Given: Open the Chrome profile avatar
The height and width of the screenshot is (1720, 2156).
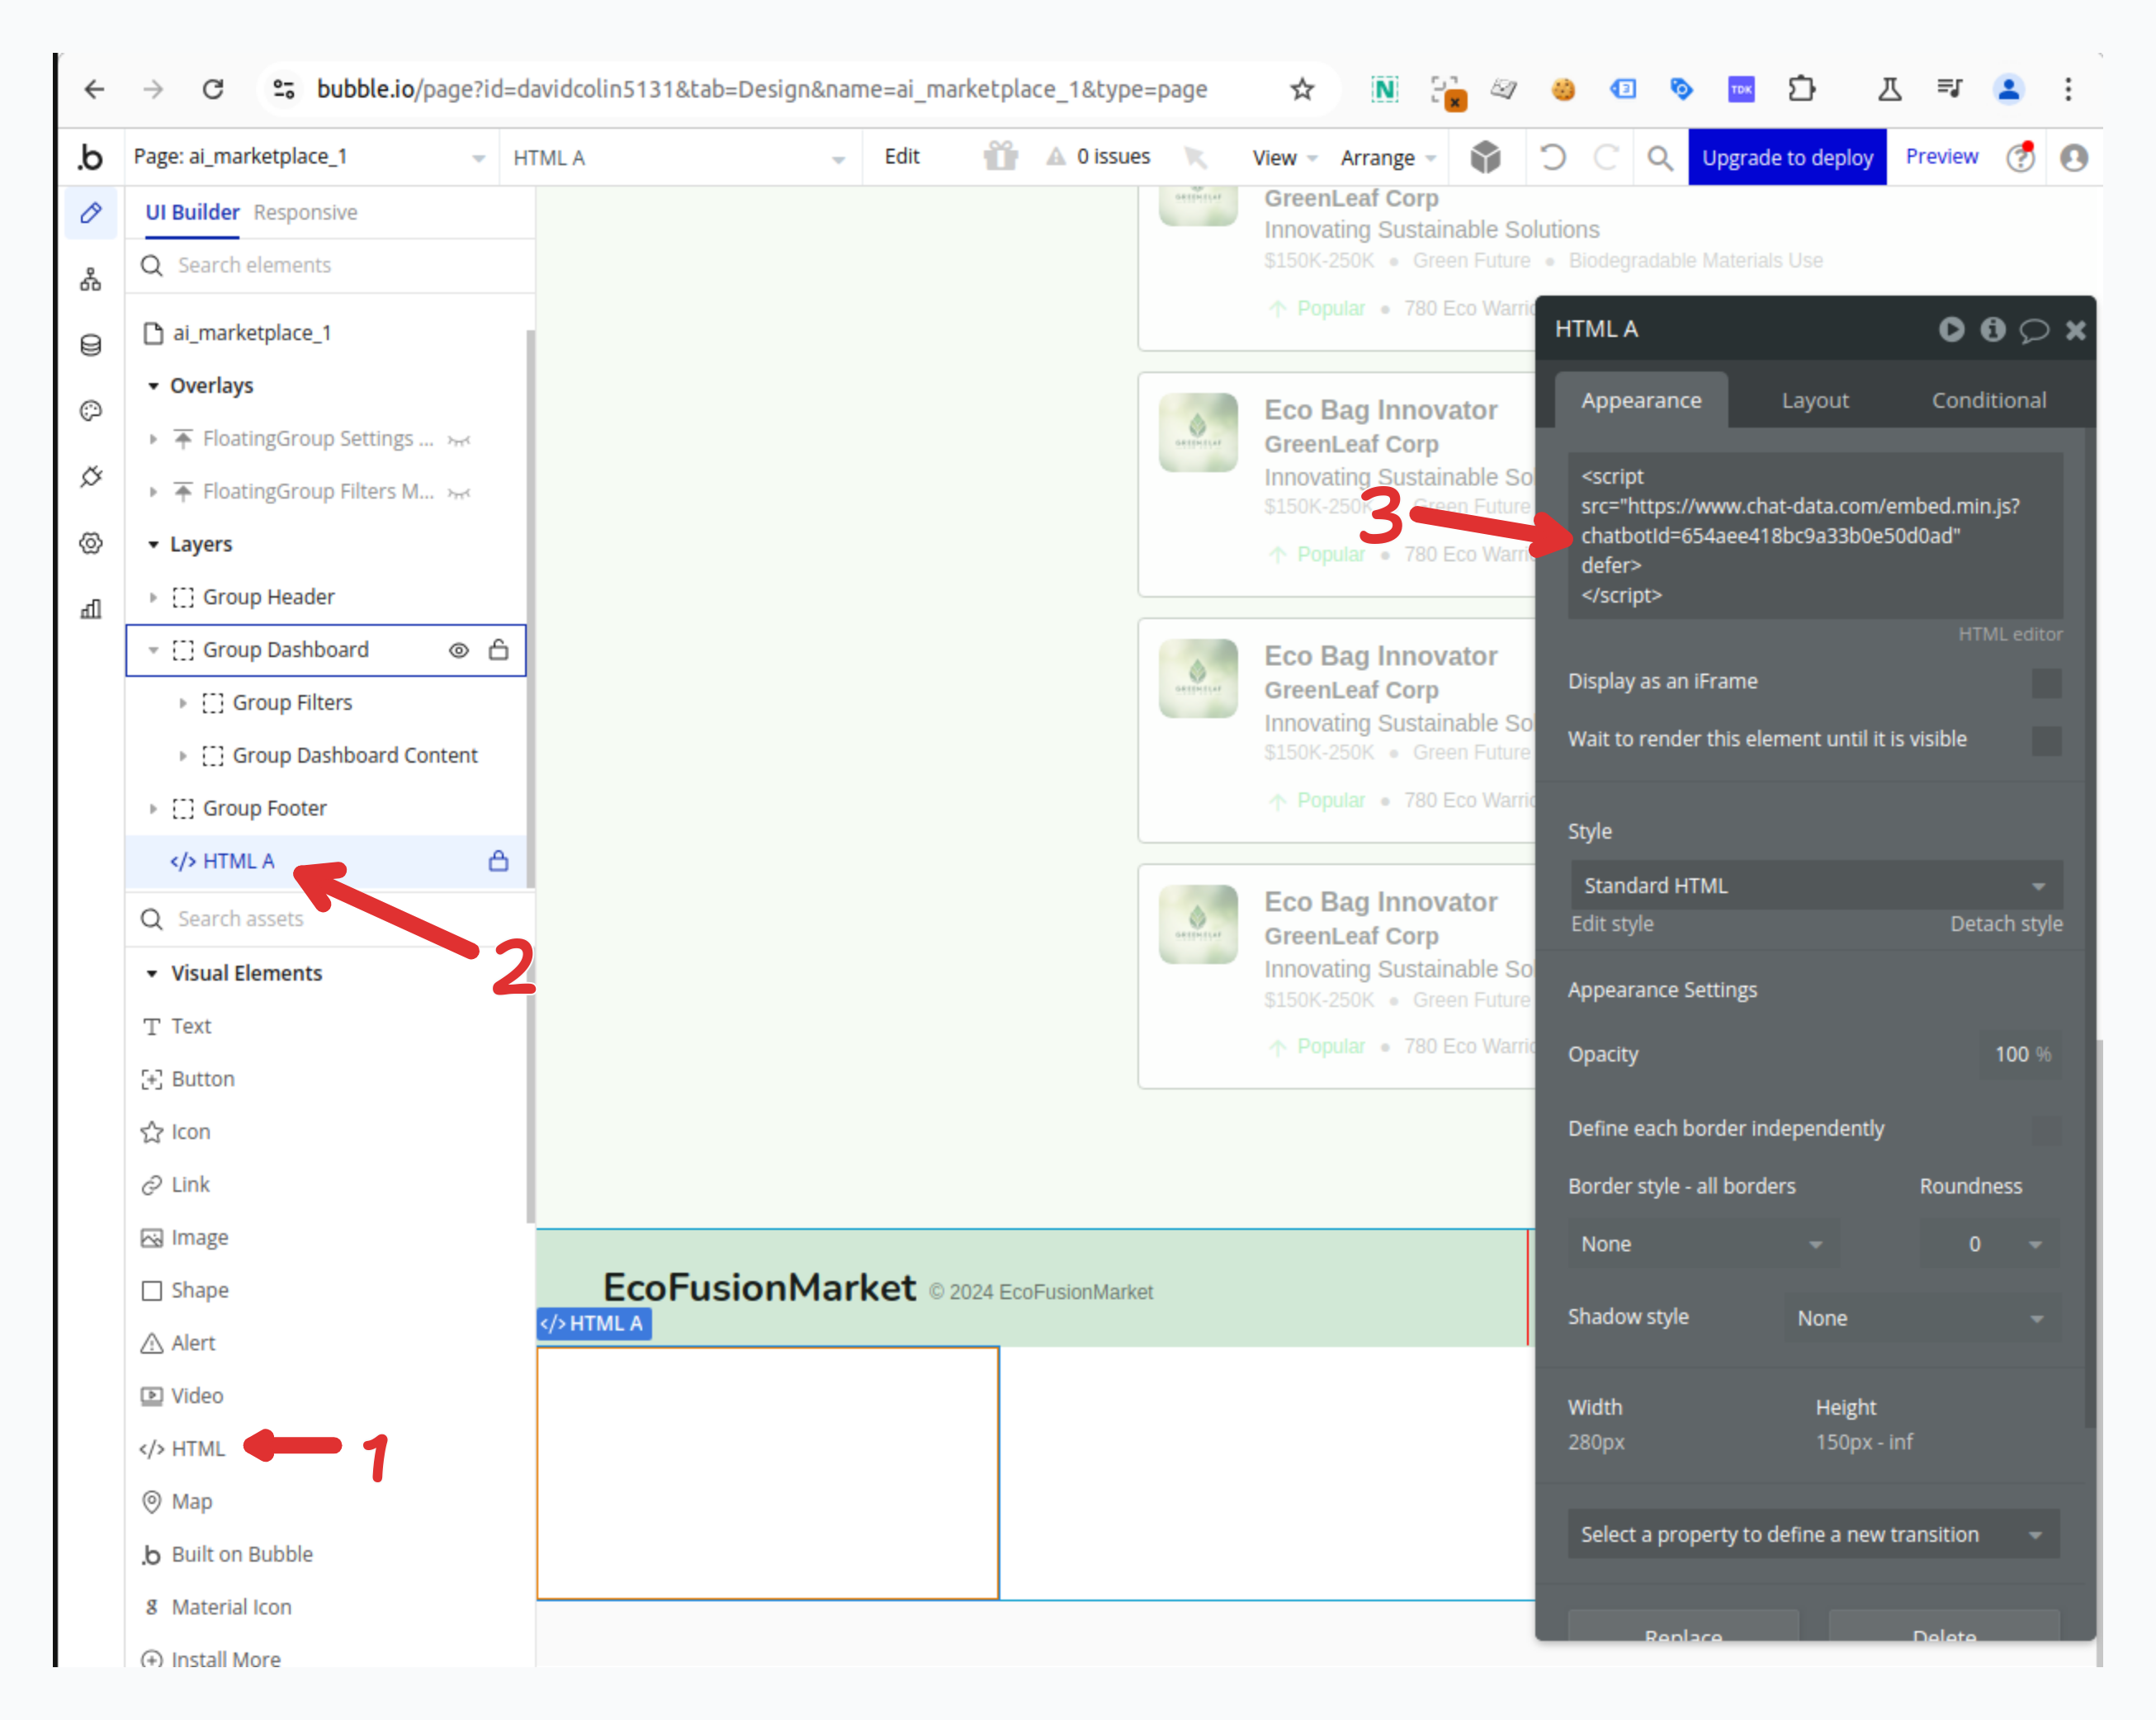Looking at the screenshot, I should coord(2008,89).
